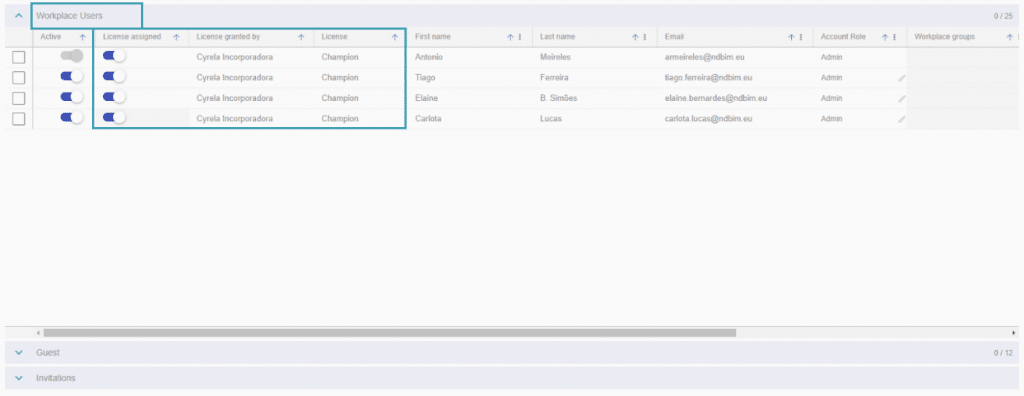Click the horizontal scrollbar thumb
The image size is (1024, 396).
pos(389,333)
